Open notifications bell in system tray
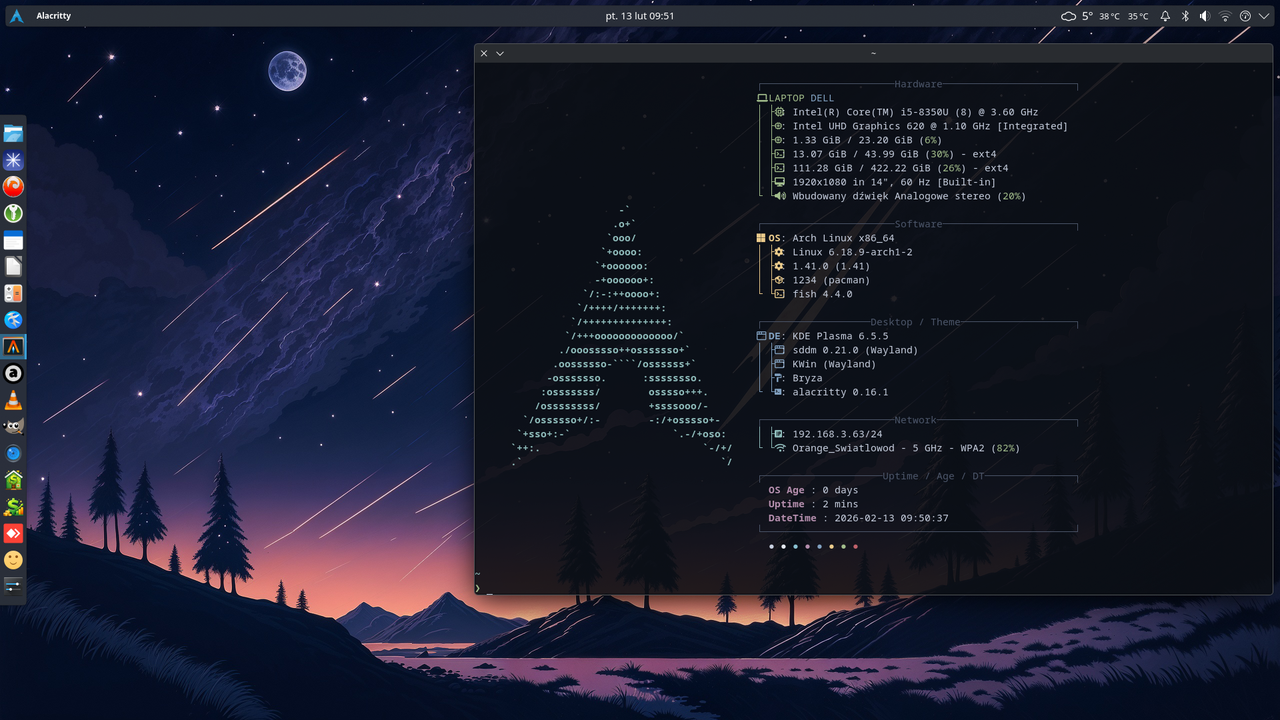The image size is (1280, 720). [1165, 16]
